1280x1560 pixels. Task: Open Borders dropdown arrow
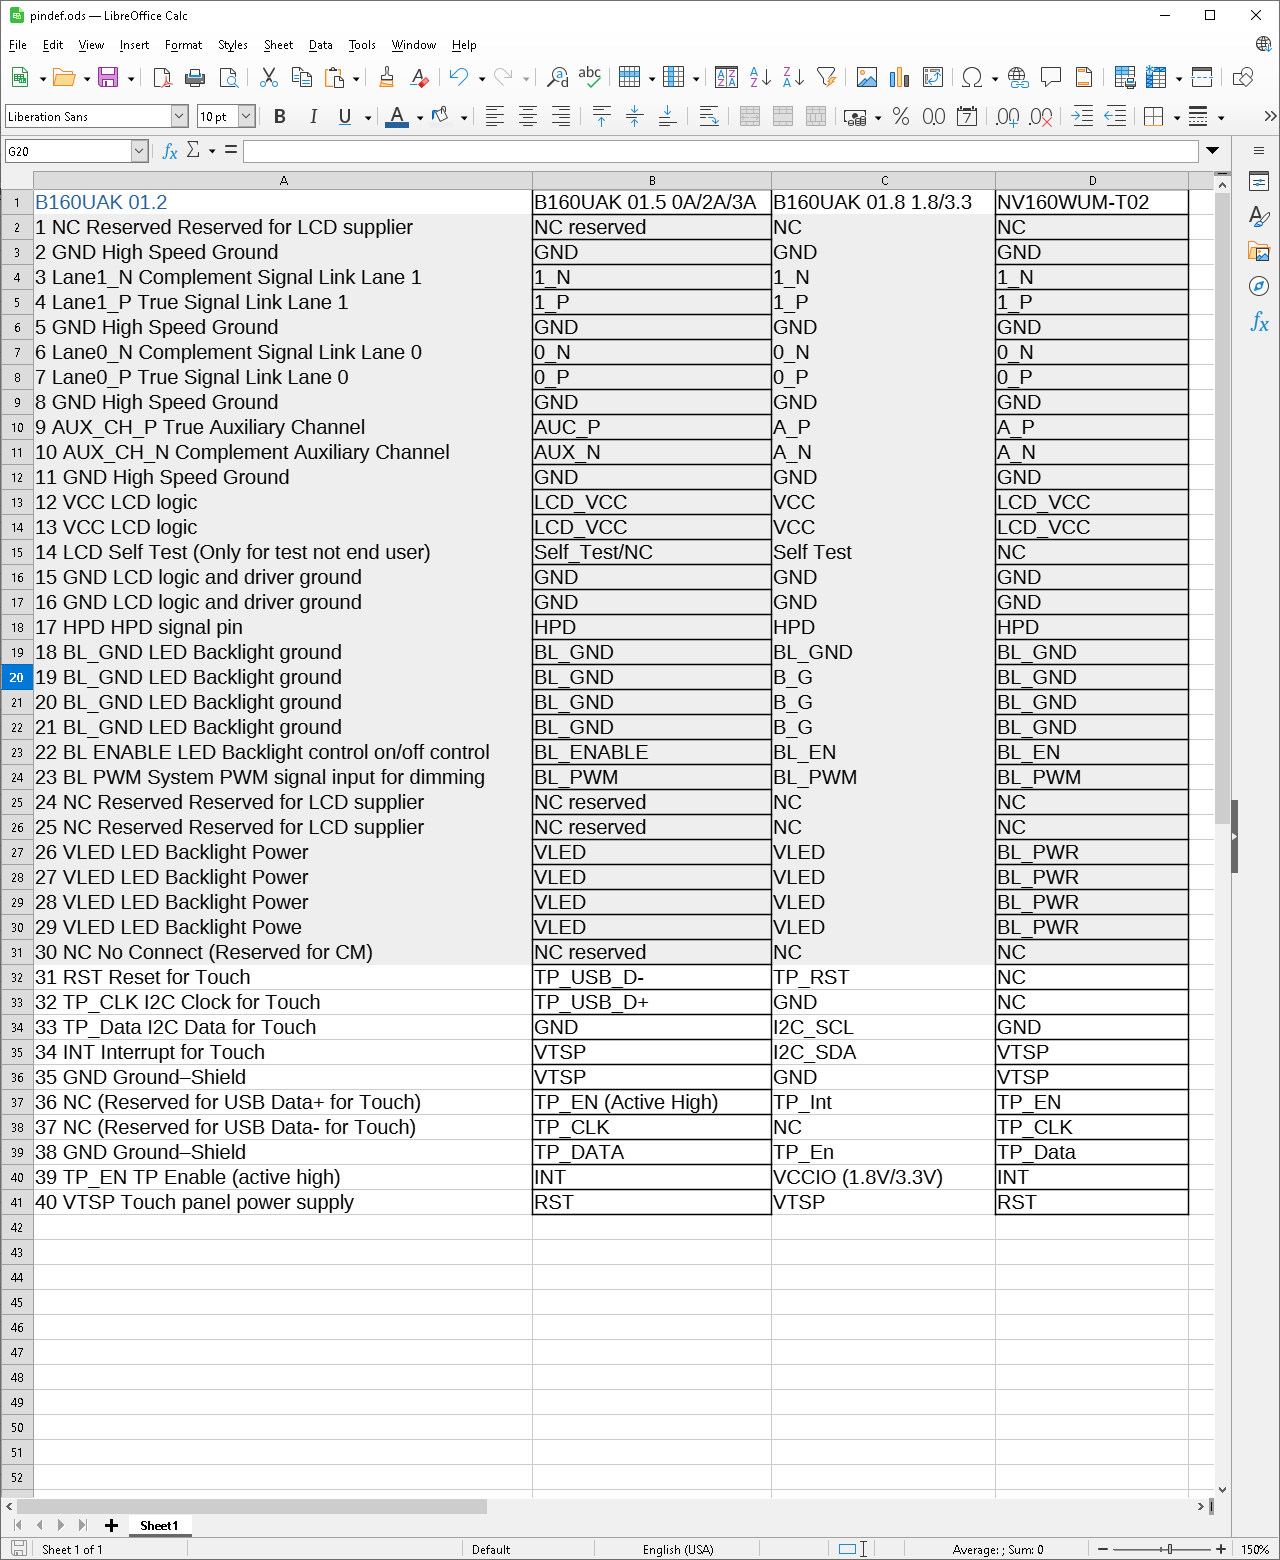1177,117
